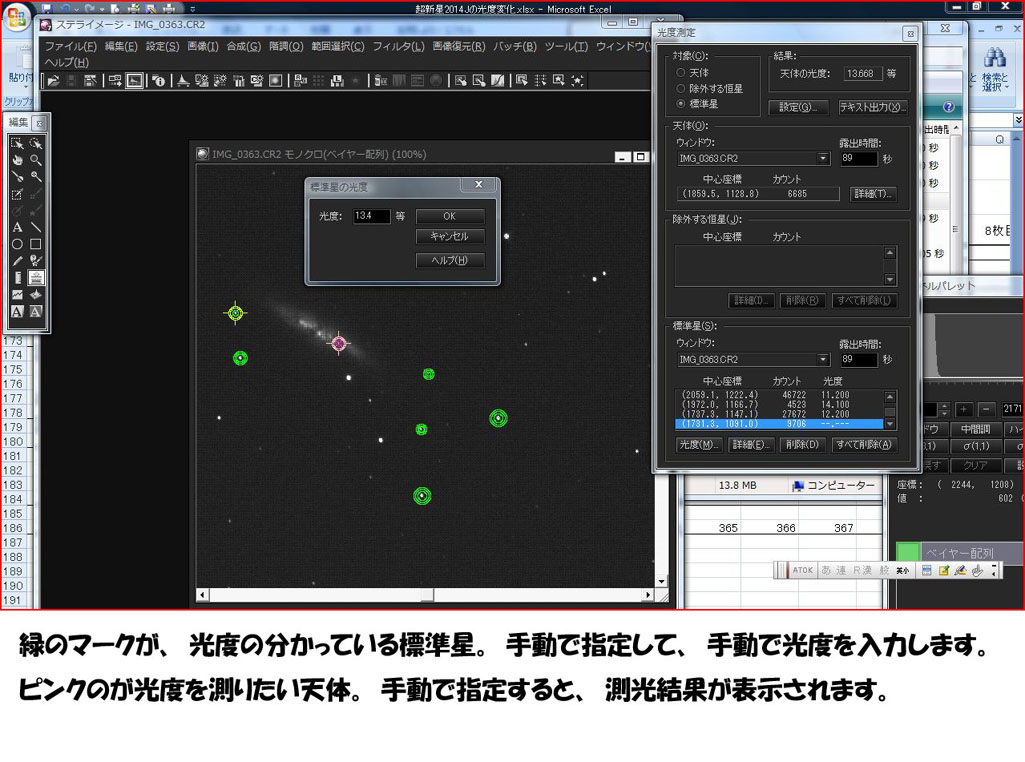Click the tone curve toolbar icon
The height and width of the screenshot is (762, 1025).
[x=497, y=80]
